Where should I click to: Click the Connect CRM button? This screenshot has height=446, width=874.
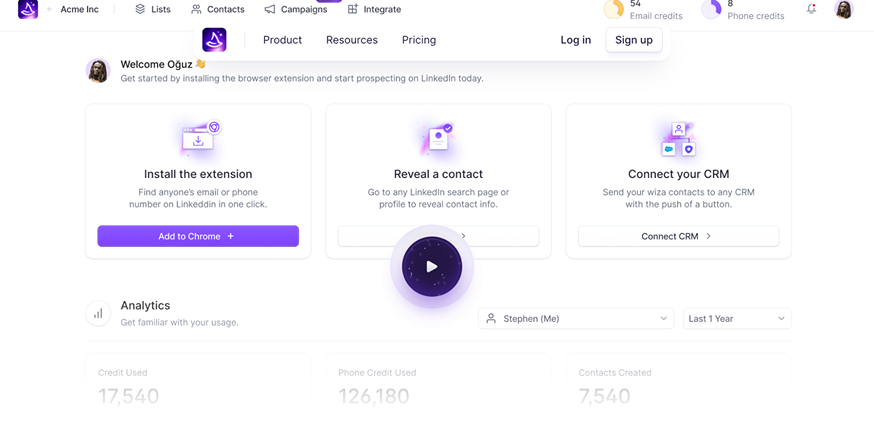pos(677,236)
